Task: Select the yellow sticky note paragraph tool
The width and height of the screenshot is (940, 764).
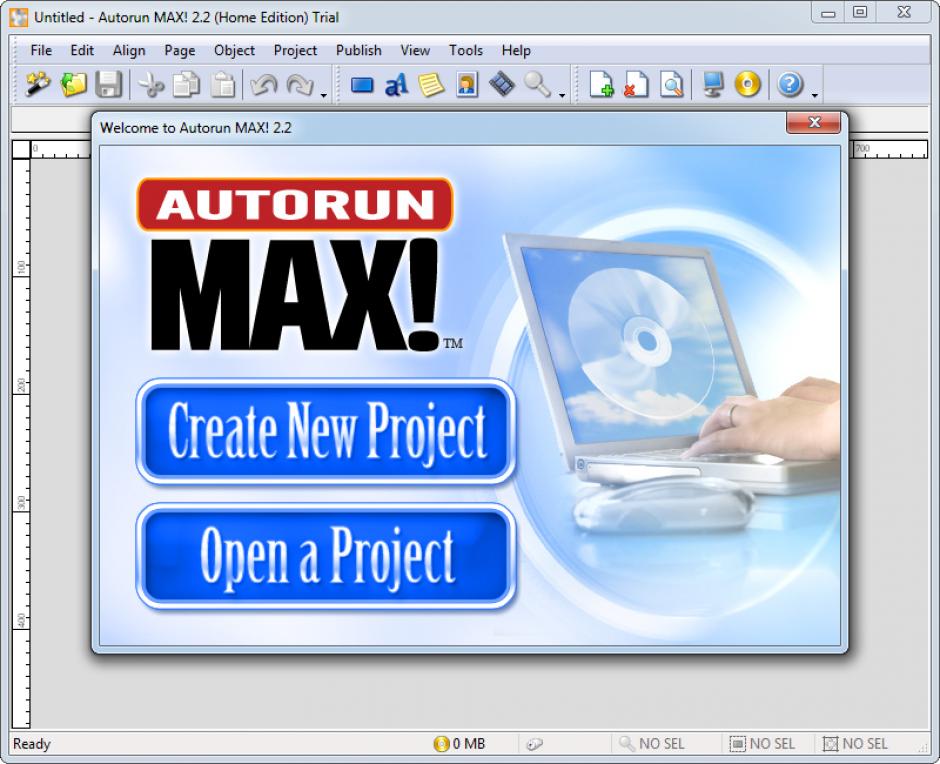Action: (431, 85)
